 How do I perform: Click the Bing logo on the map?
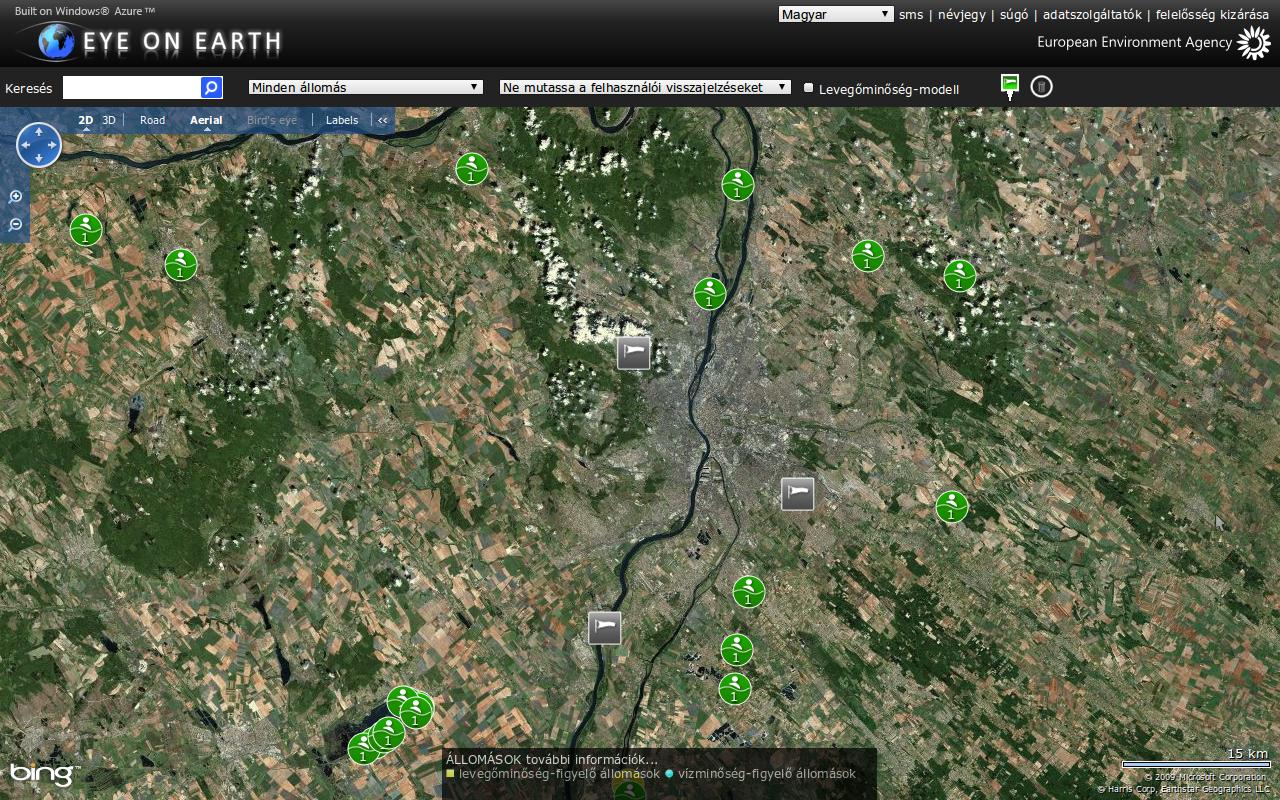tap(40, 774)
